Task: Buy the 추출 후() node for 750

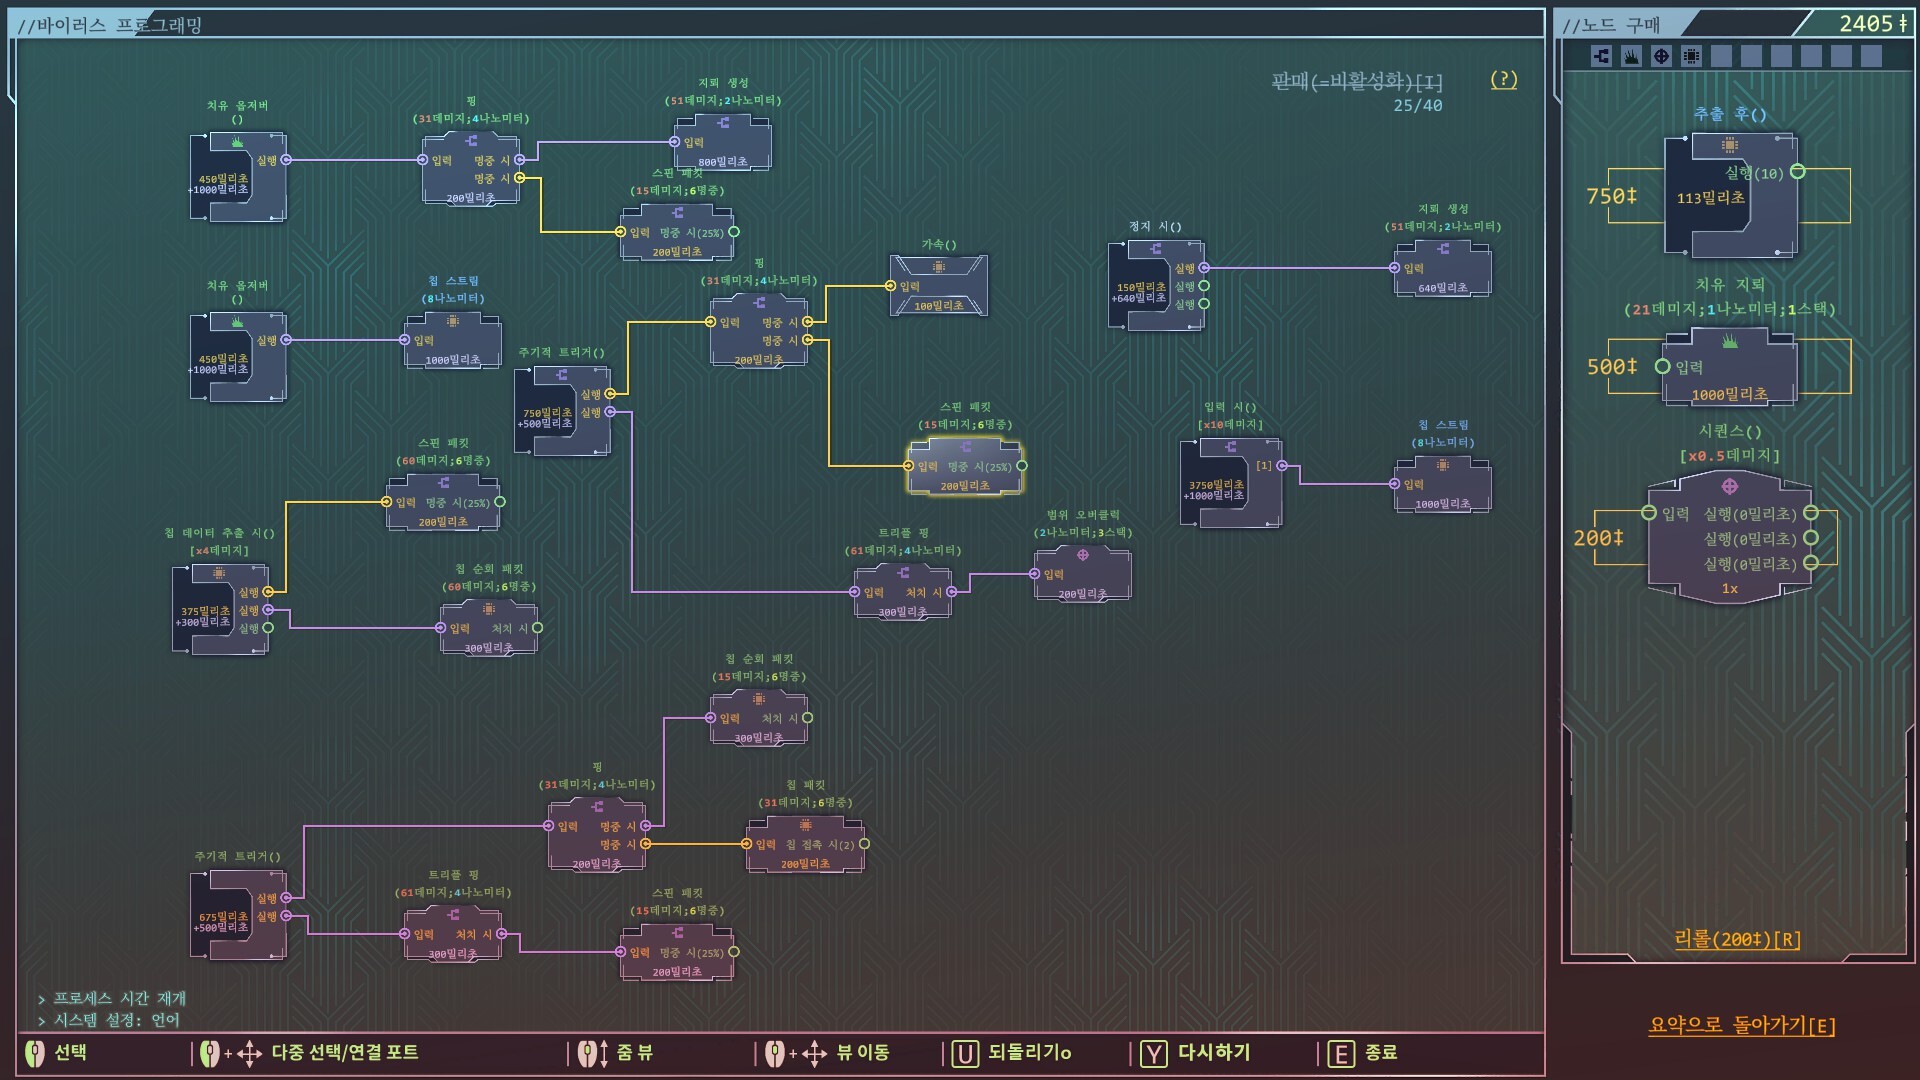Action: [1730, 197]
